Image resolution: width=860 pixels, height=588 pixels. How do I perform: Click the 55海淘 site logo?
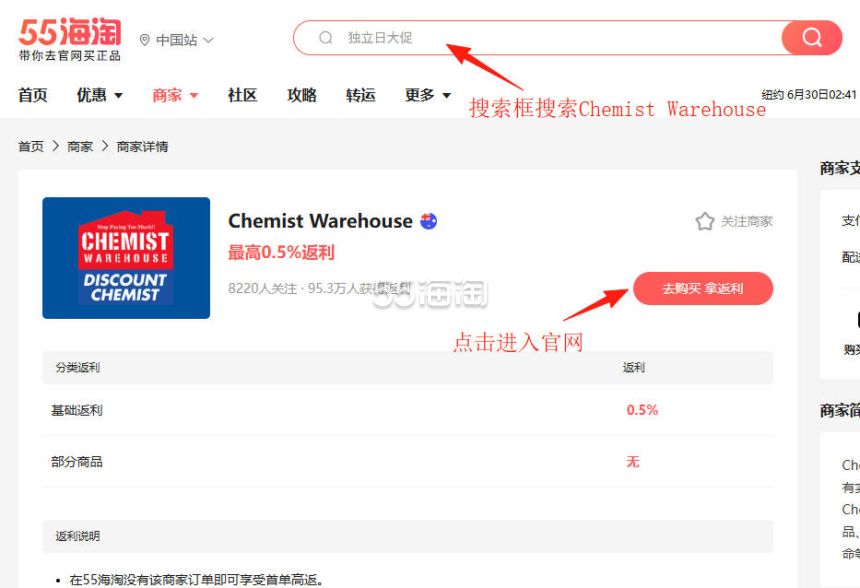(70, 39)
